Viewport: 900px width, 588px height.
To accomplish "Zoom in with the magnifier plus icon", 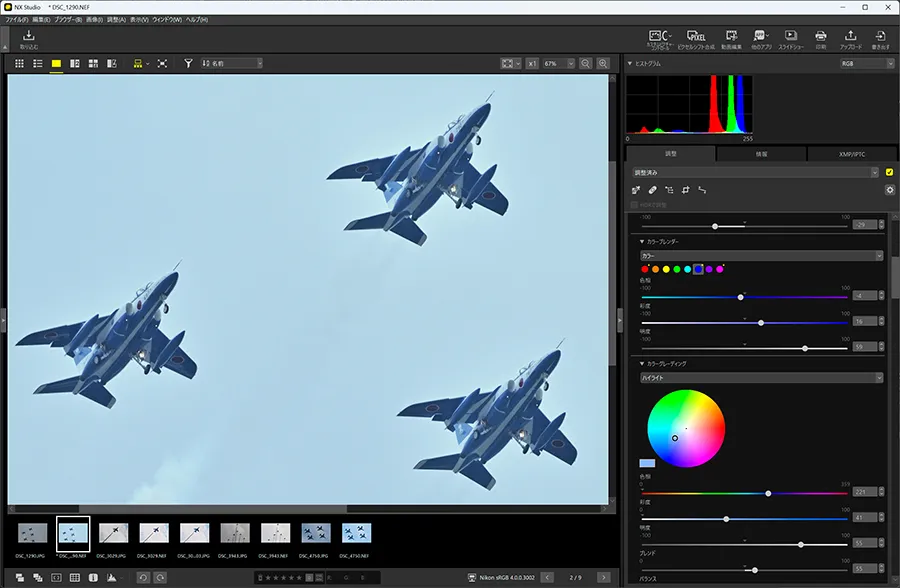I will [x=603, y=63].
